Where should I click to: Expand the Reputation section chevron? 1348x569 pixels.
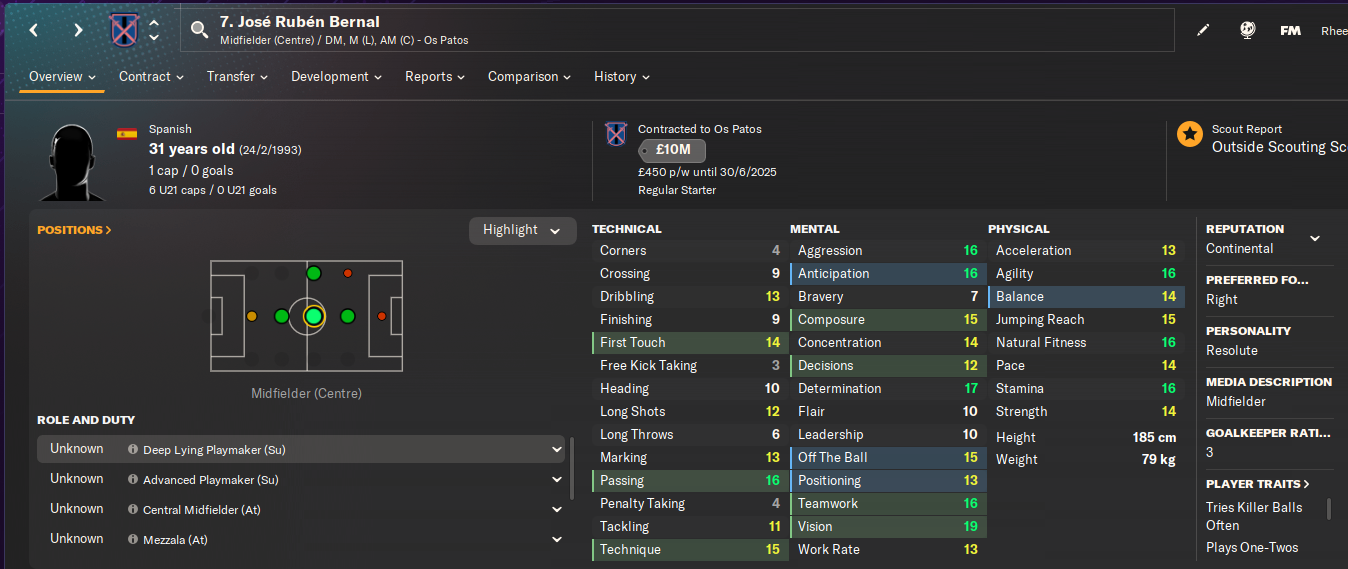(1315, 238)
